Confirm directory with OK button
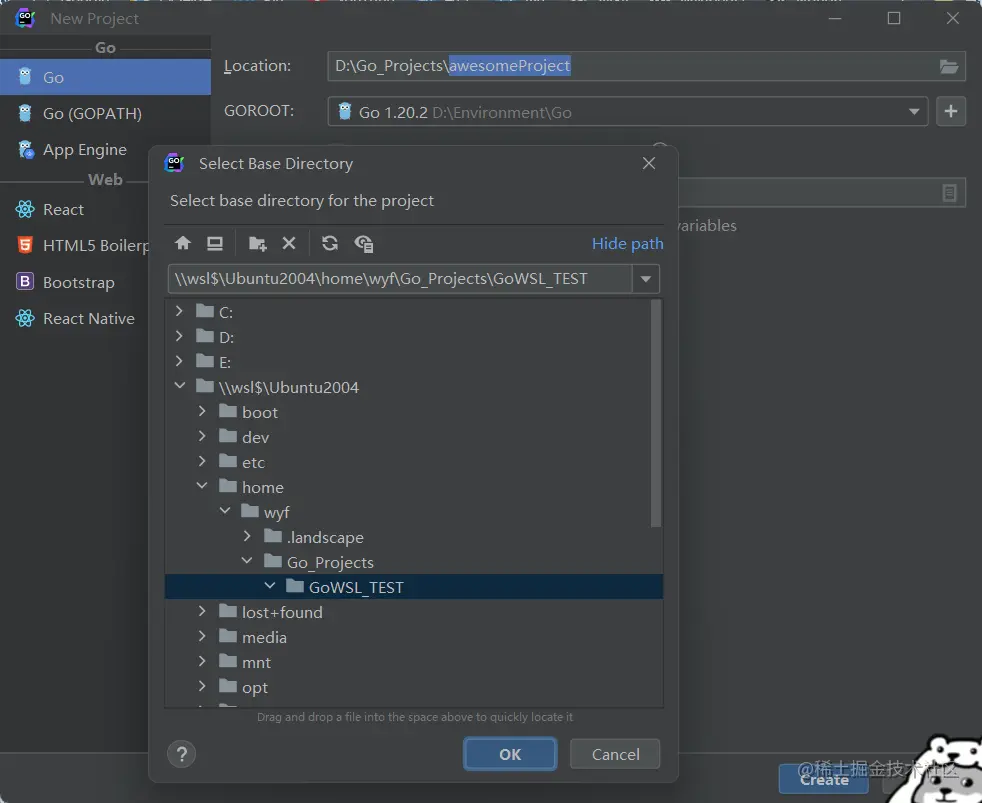This screenshot has height=803, width=982. point(510,754)
